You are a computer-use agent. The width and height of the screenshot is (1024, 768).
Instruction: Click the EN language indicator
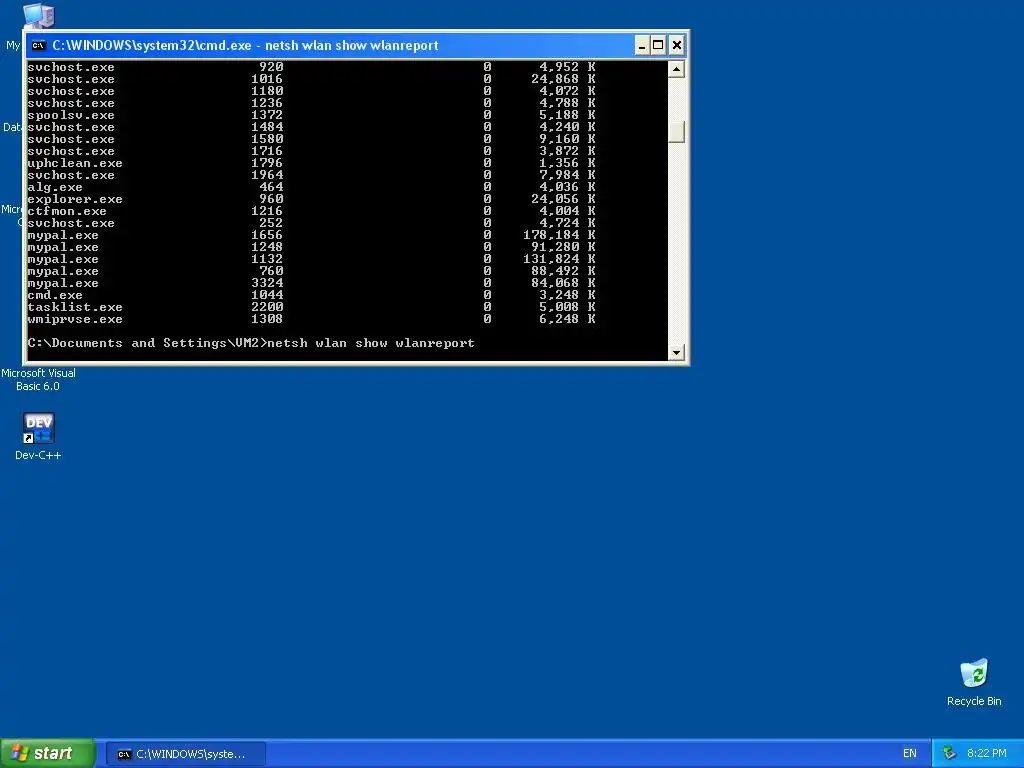click(909, 753)
